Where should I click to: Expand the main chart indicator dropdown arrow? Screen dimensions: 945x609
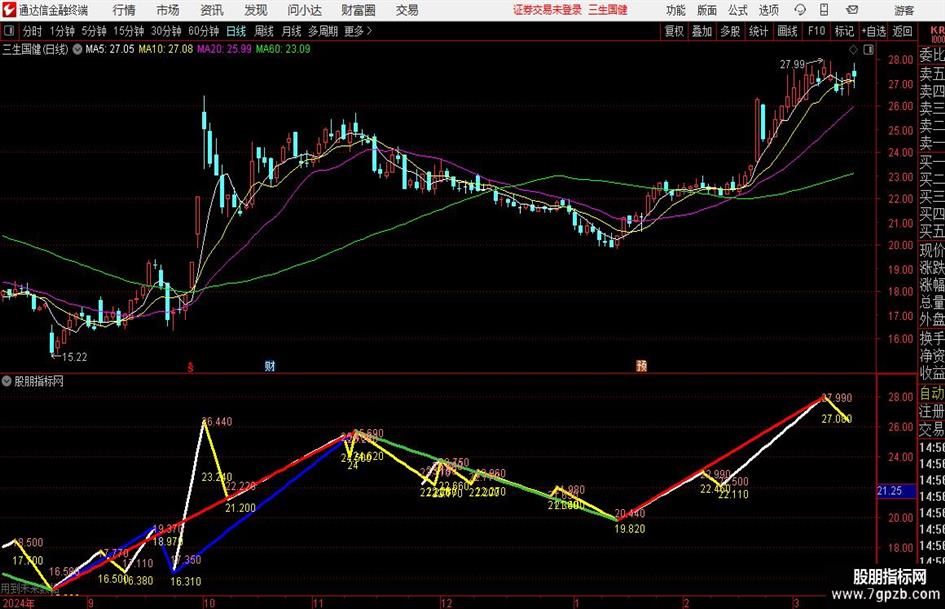77,49
